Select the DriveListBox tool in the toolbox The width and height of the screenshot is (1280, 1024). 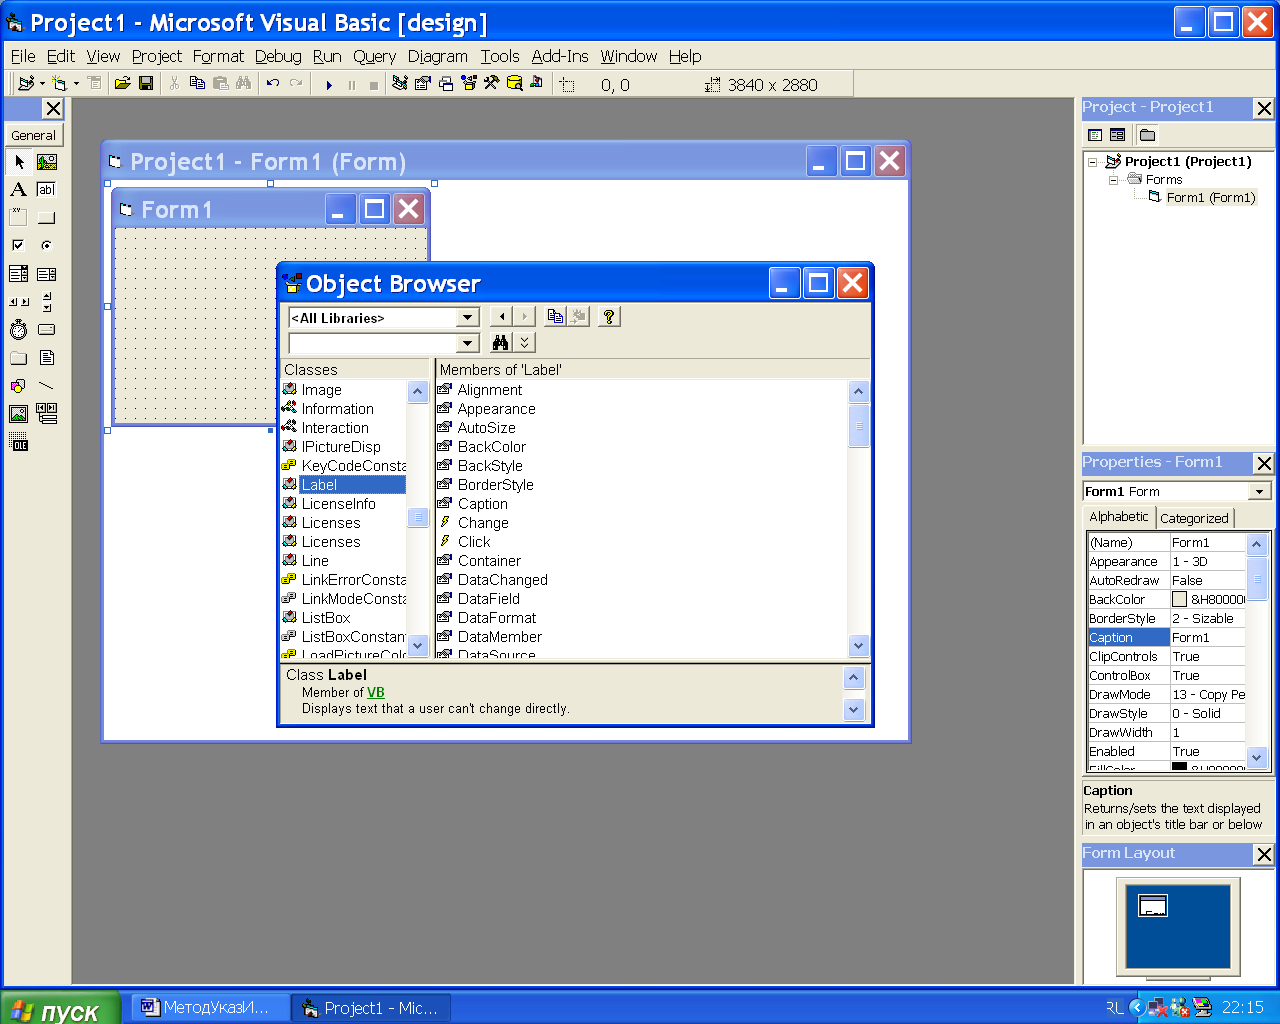(x=47, y=329)
